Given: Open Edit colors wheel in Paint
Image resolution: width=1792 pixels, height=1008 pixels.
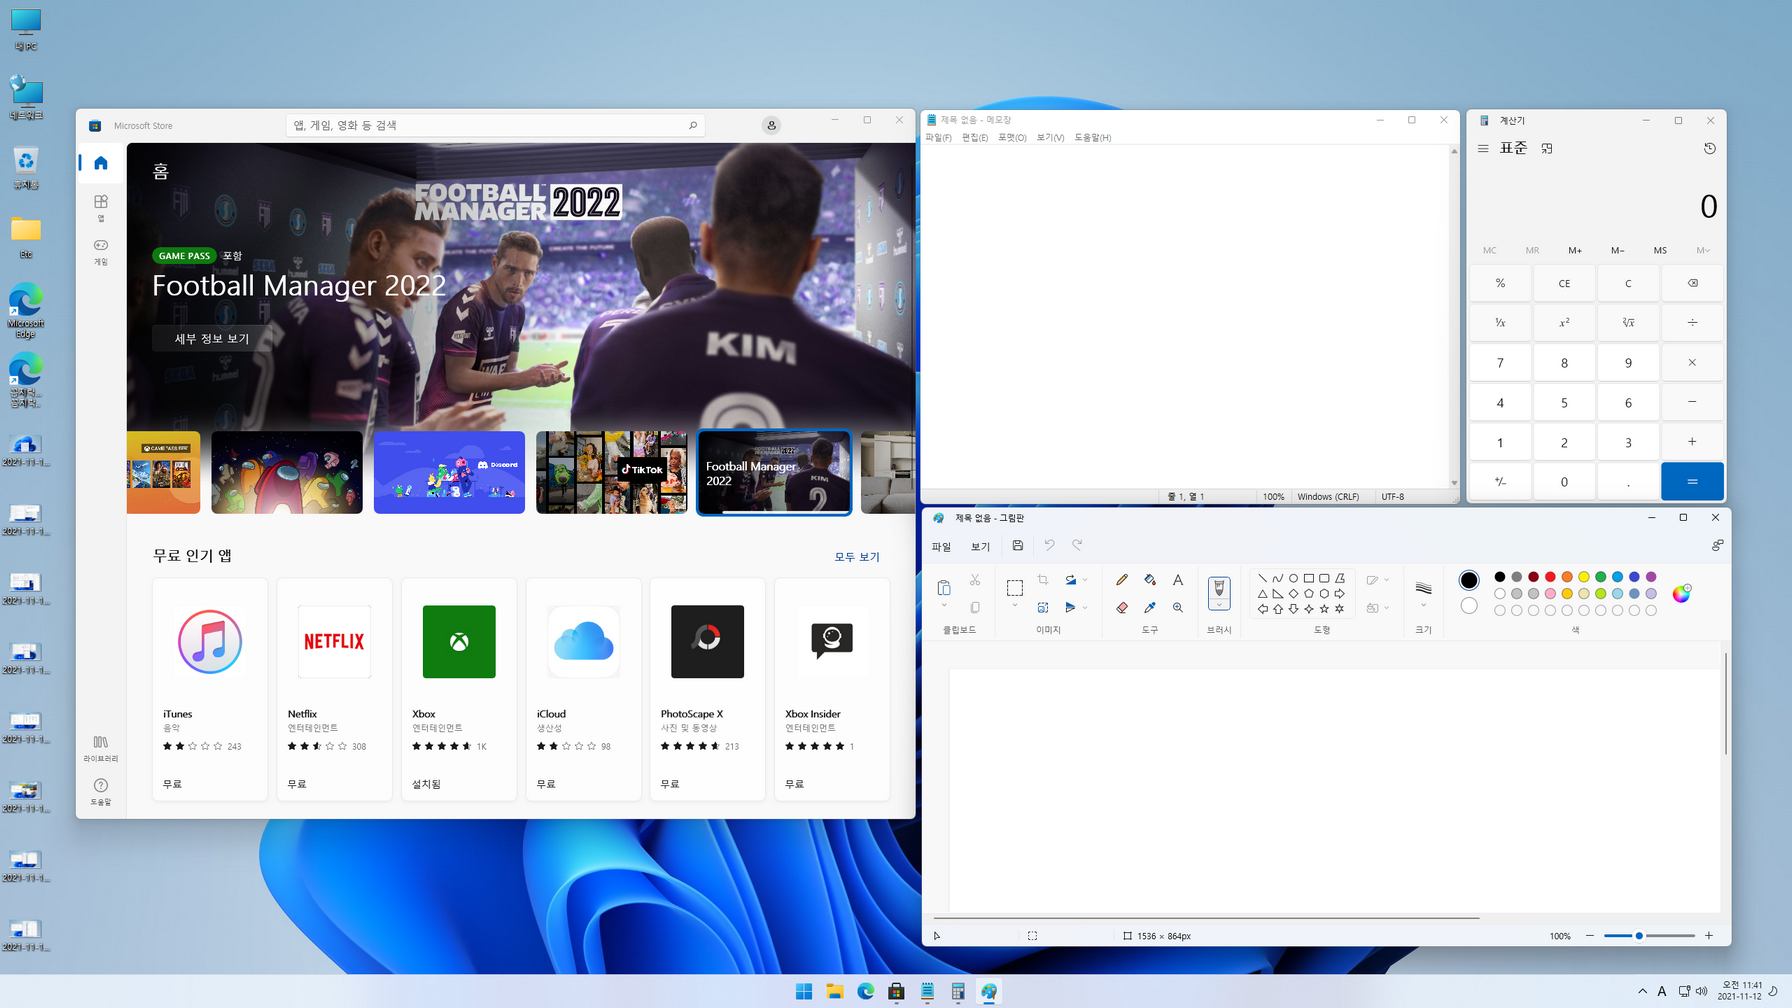Looking at the screenshot, I should [x=1682, y=593].
